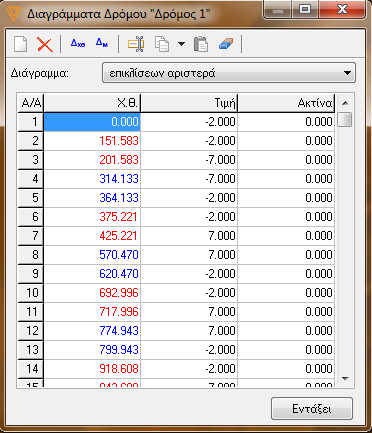Click the Τιμή column header
The image size is (372, 433).
coord(189,103)
